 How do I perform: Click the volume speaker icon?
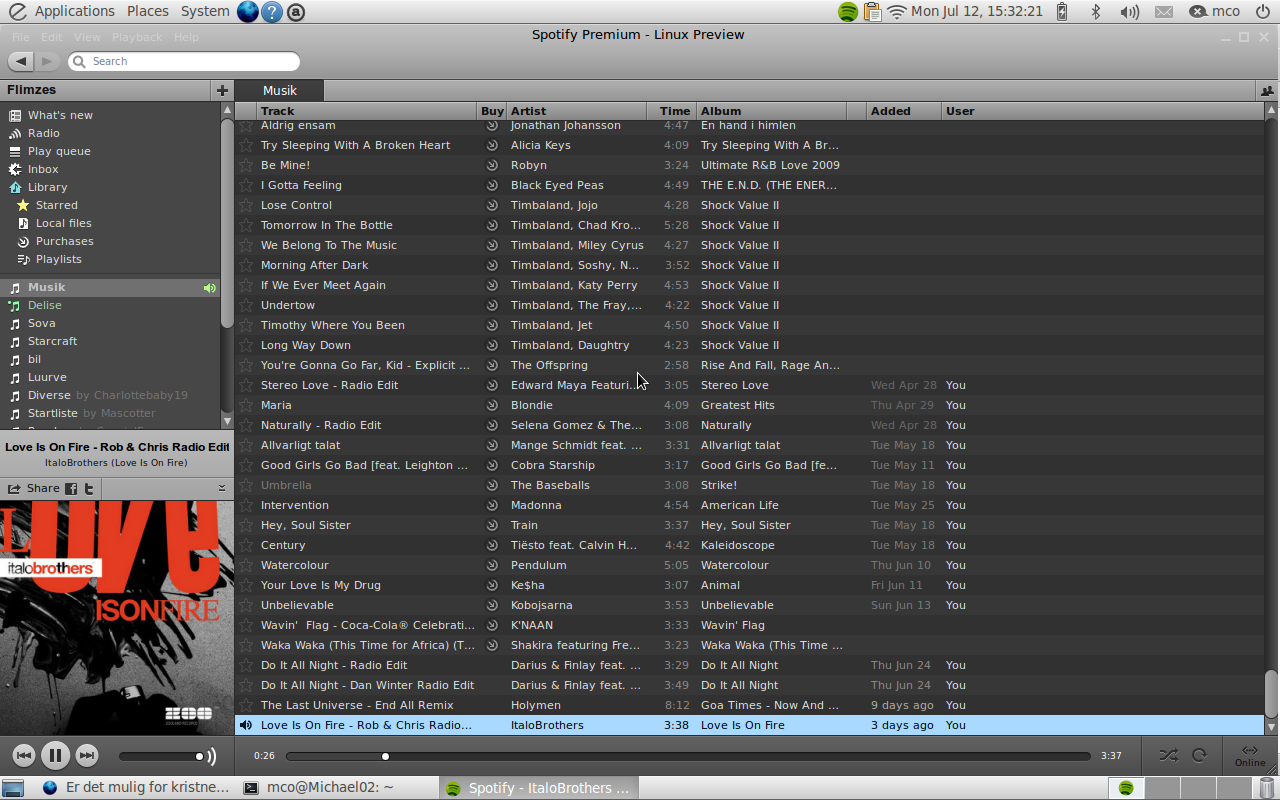211,756
